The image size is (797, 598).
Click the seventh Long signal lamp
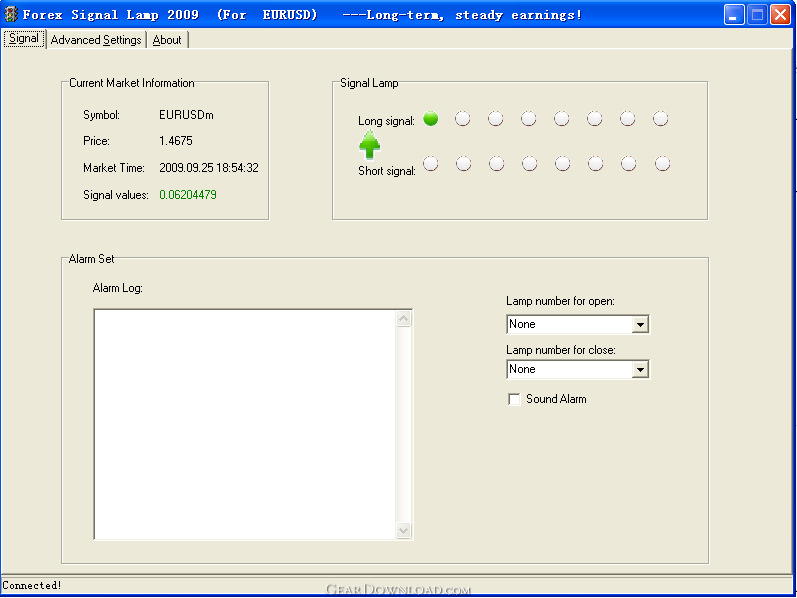(628, 119)
